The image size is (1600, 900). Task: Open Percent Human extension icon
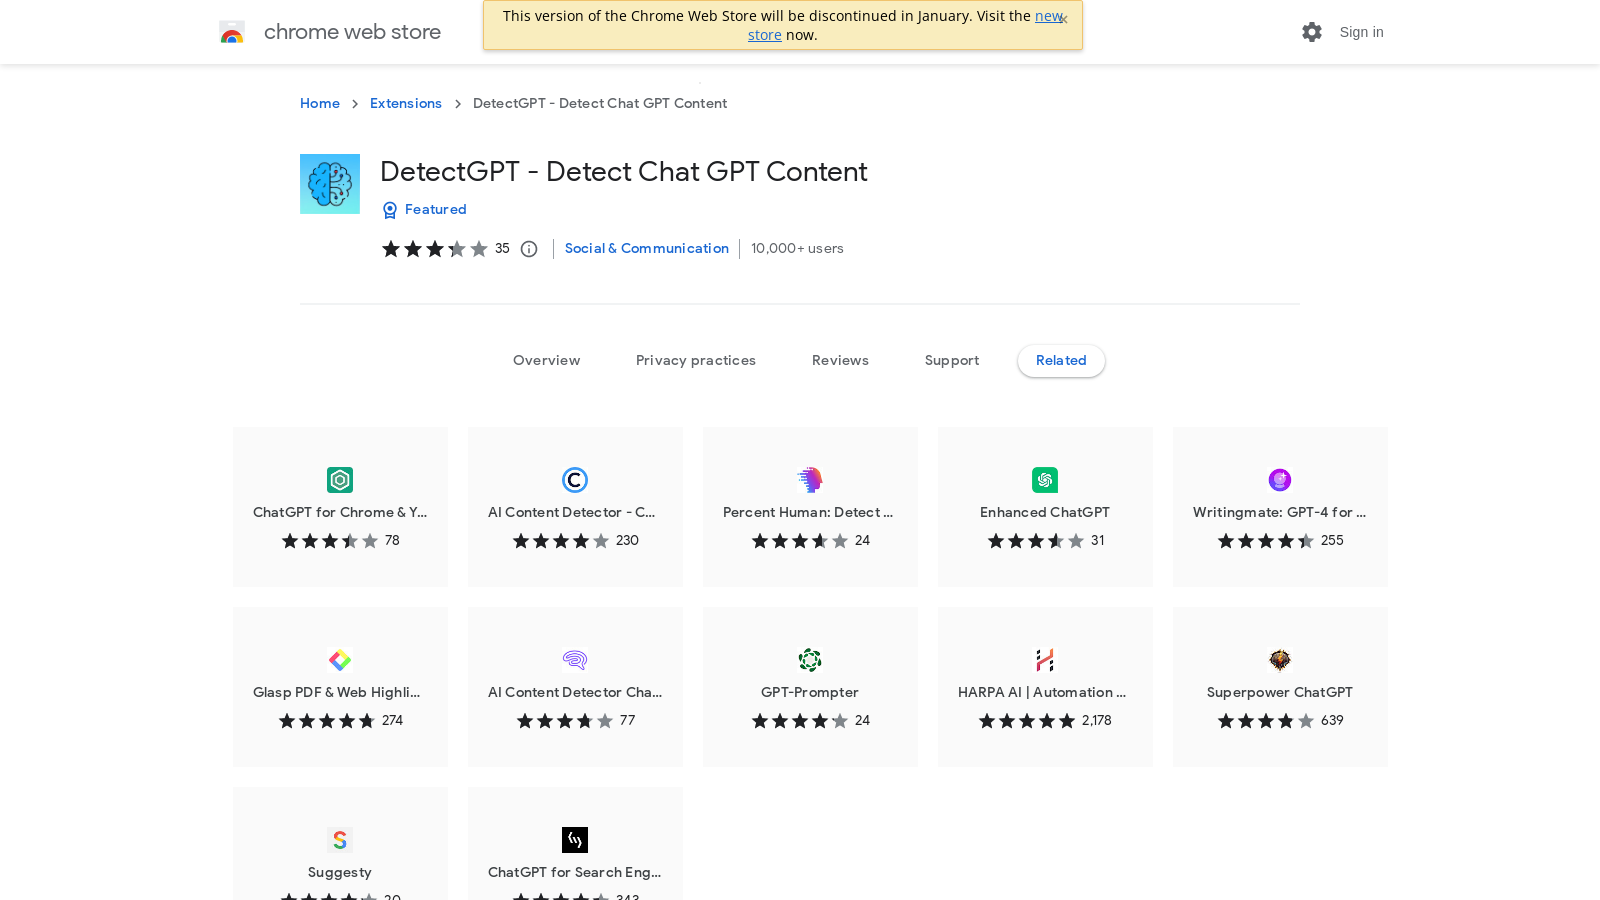(810, 480)
